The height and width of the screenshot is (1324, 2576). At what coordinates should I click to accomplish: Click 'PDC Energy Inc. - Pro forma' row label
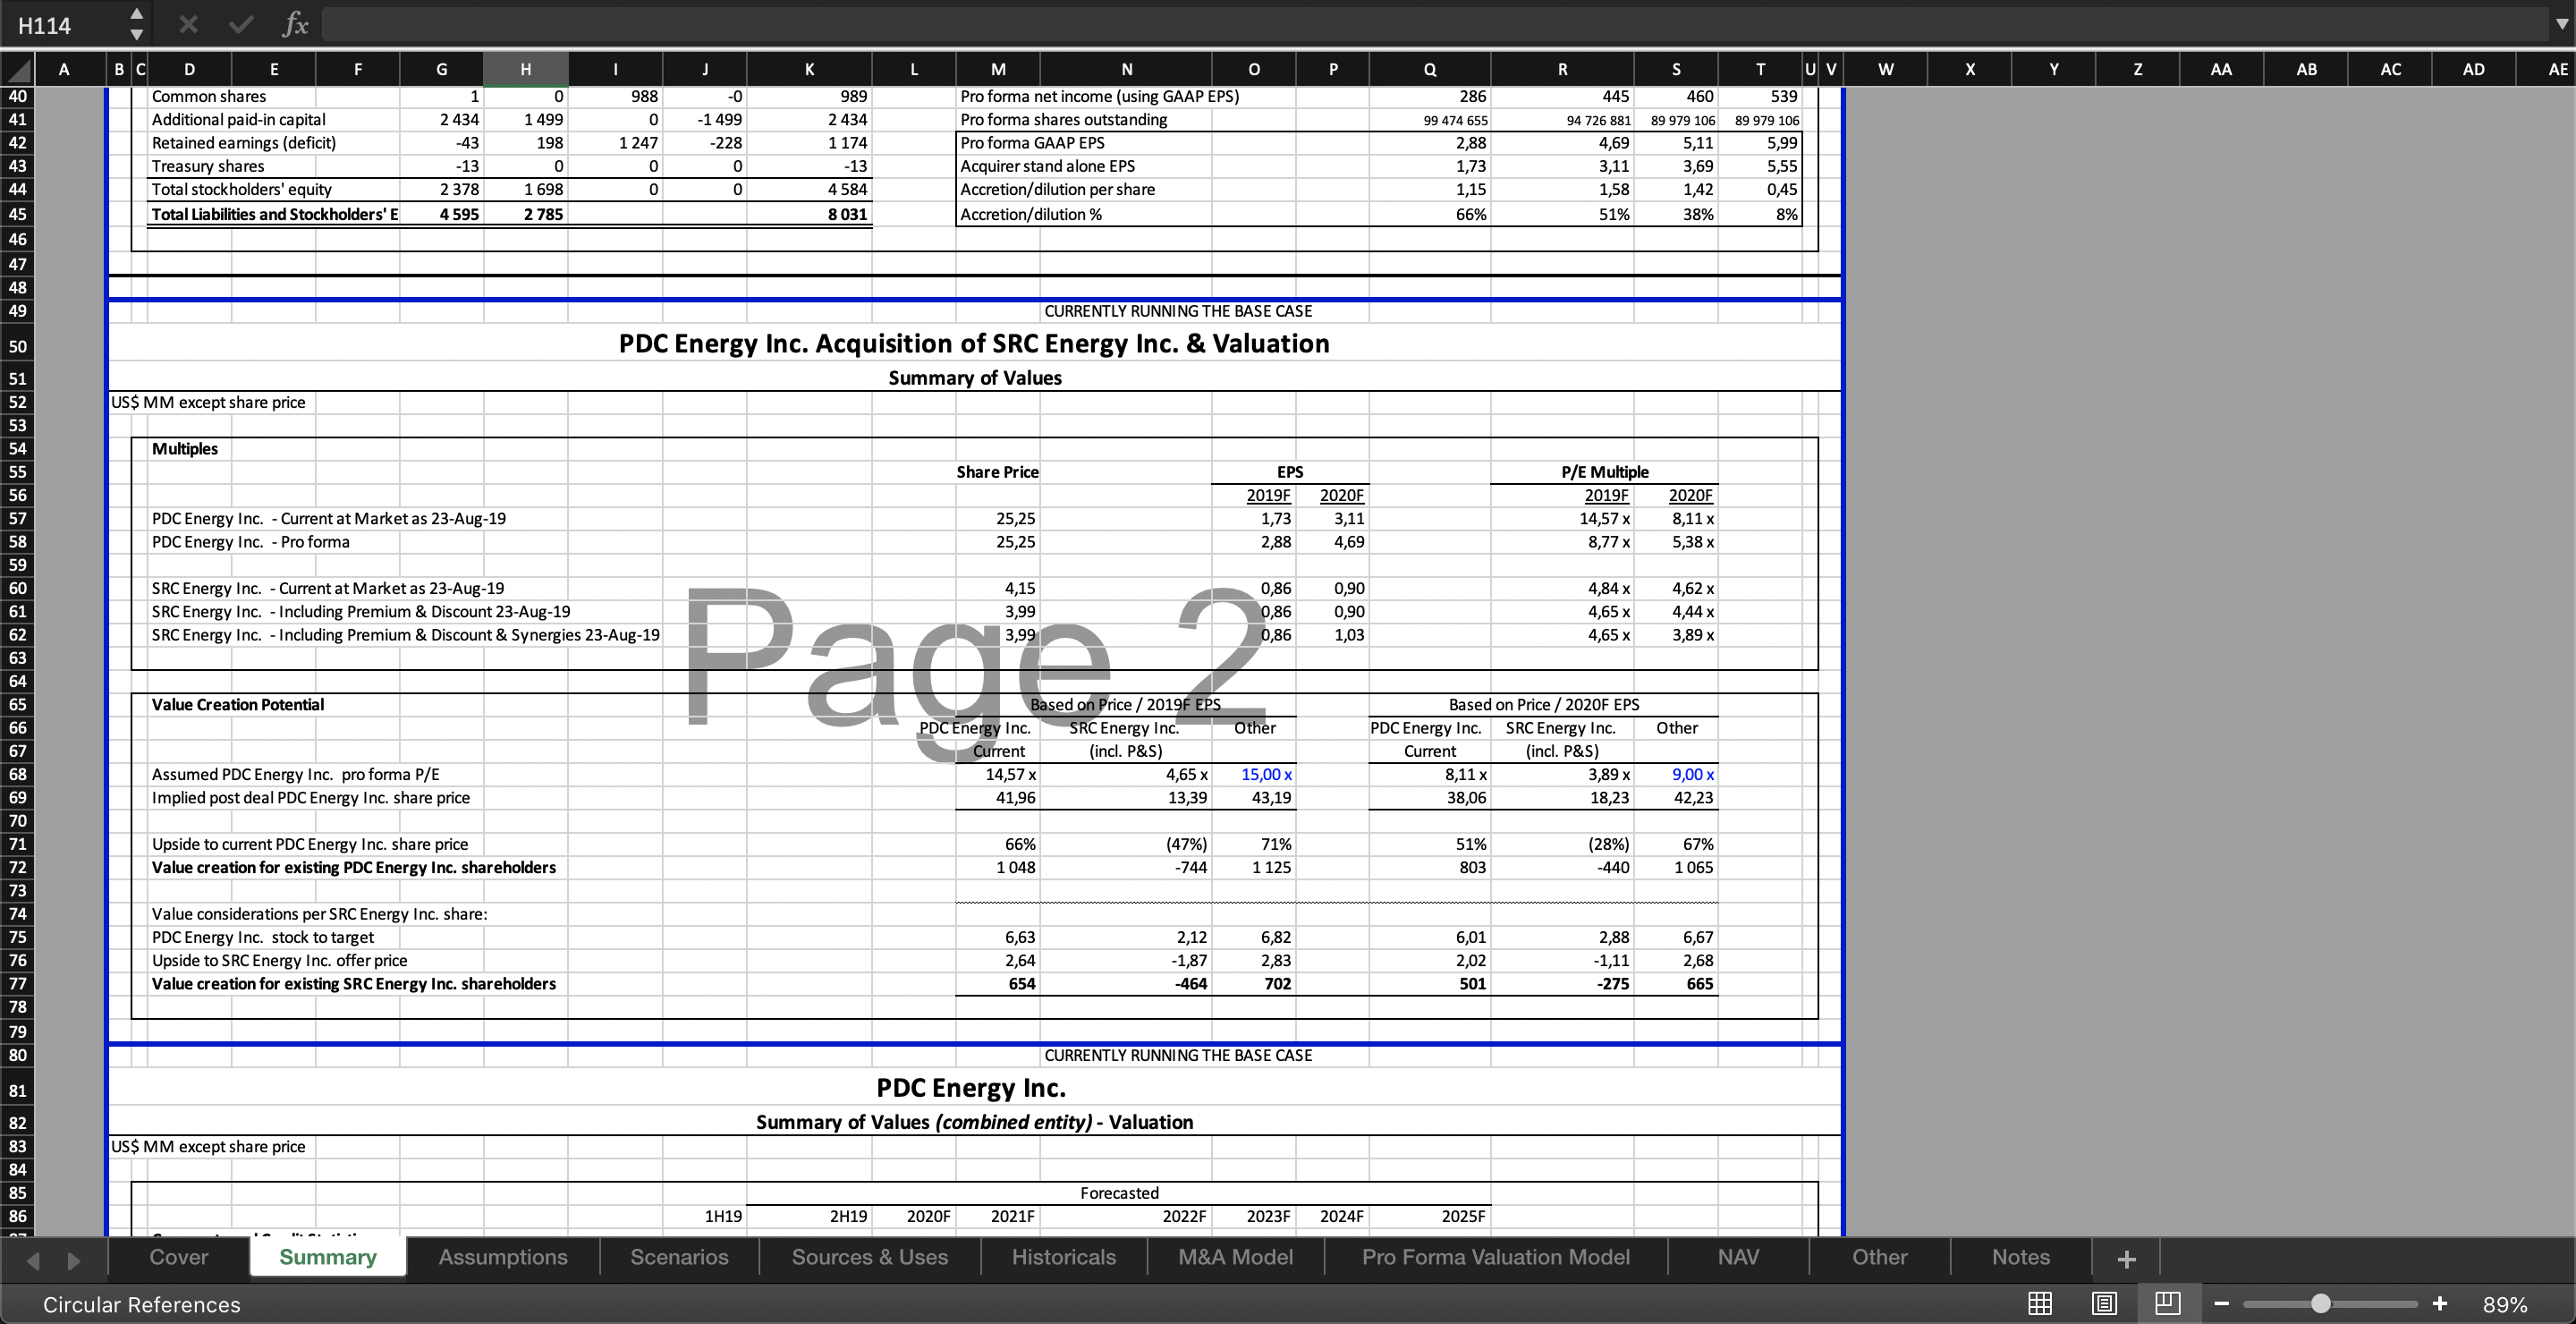pos(250,541)
